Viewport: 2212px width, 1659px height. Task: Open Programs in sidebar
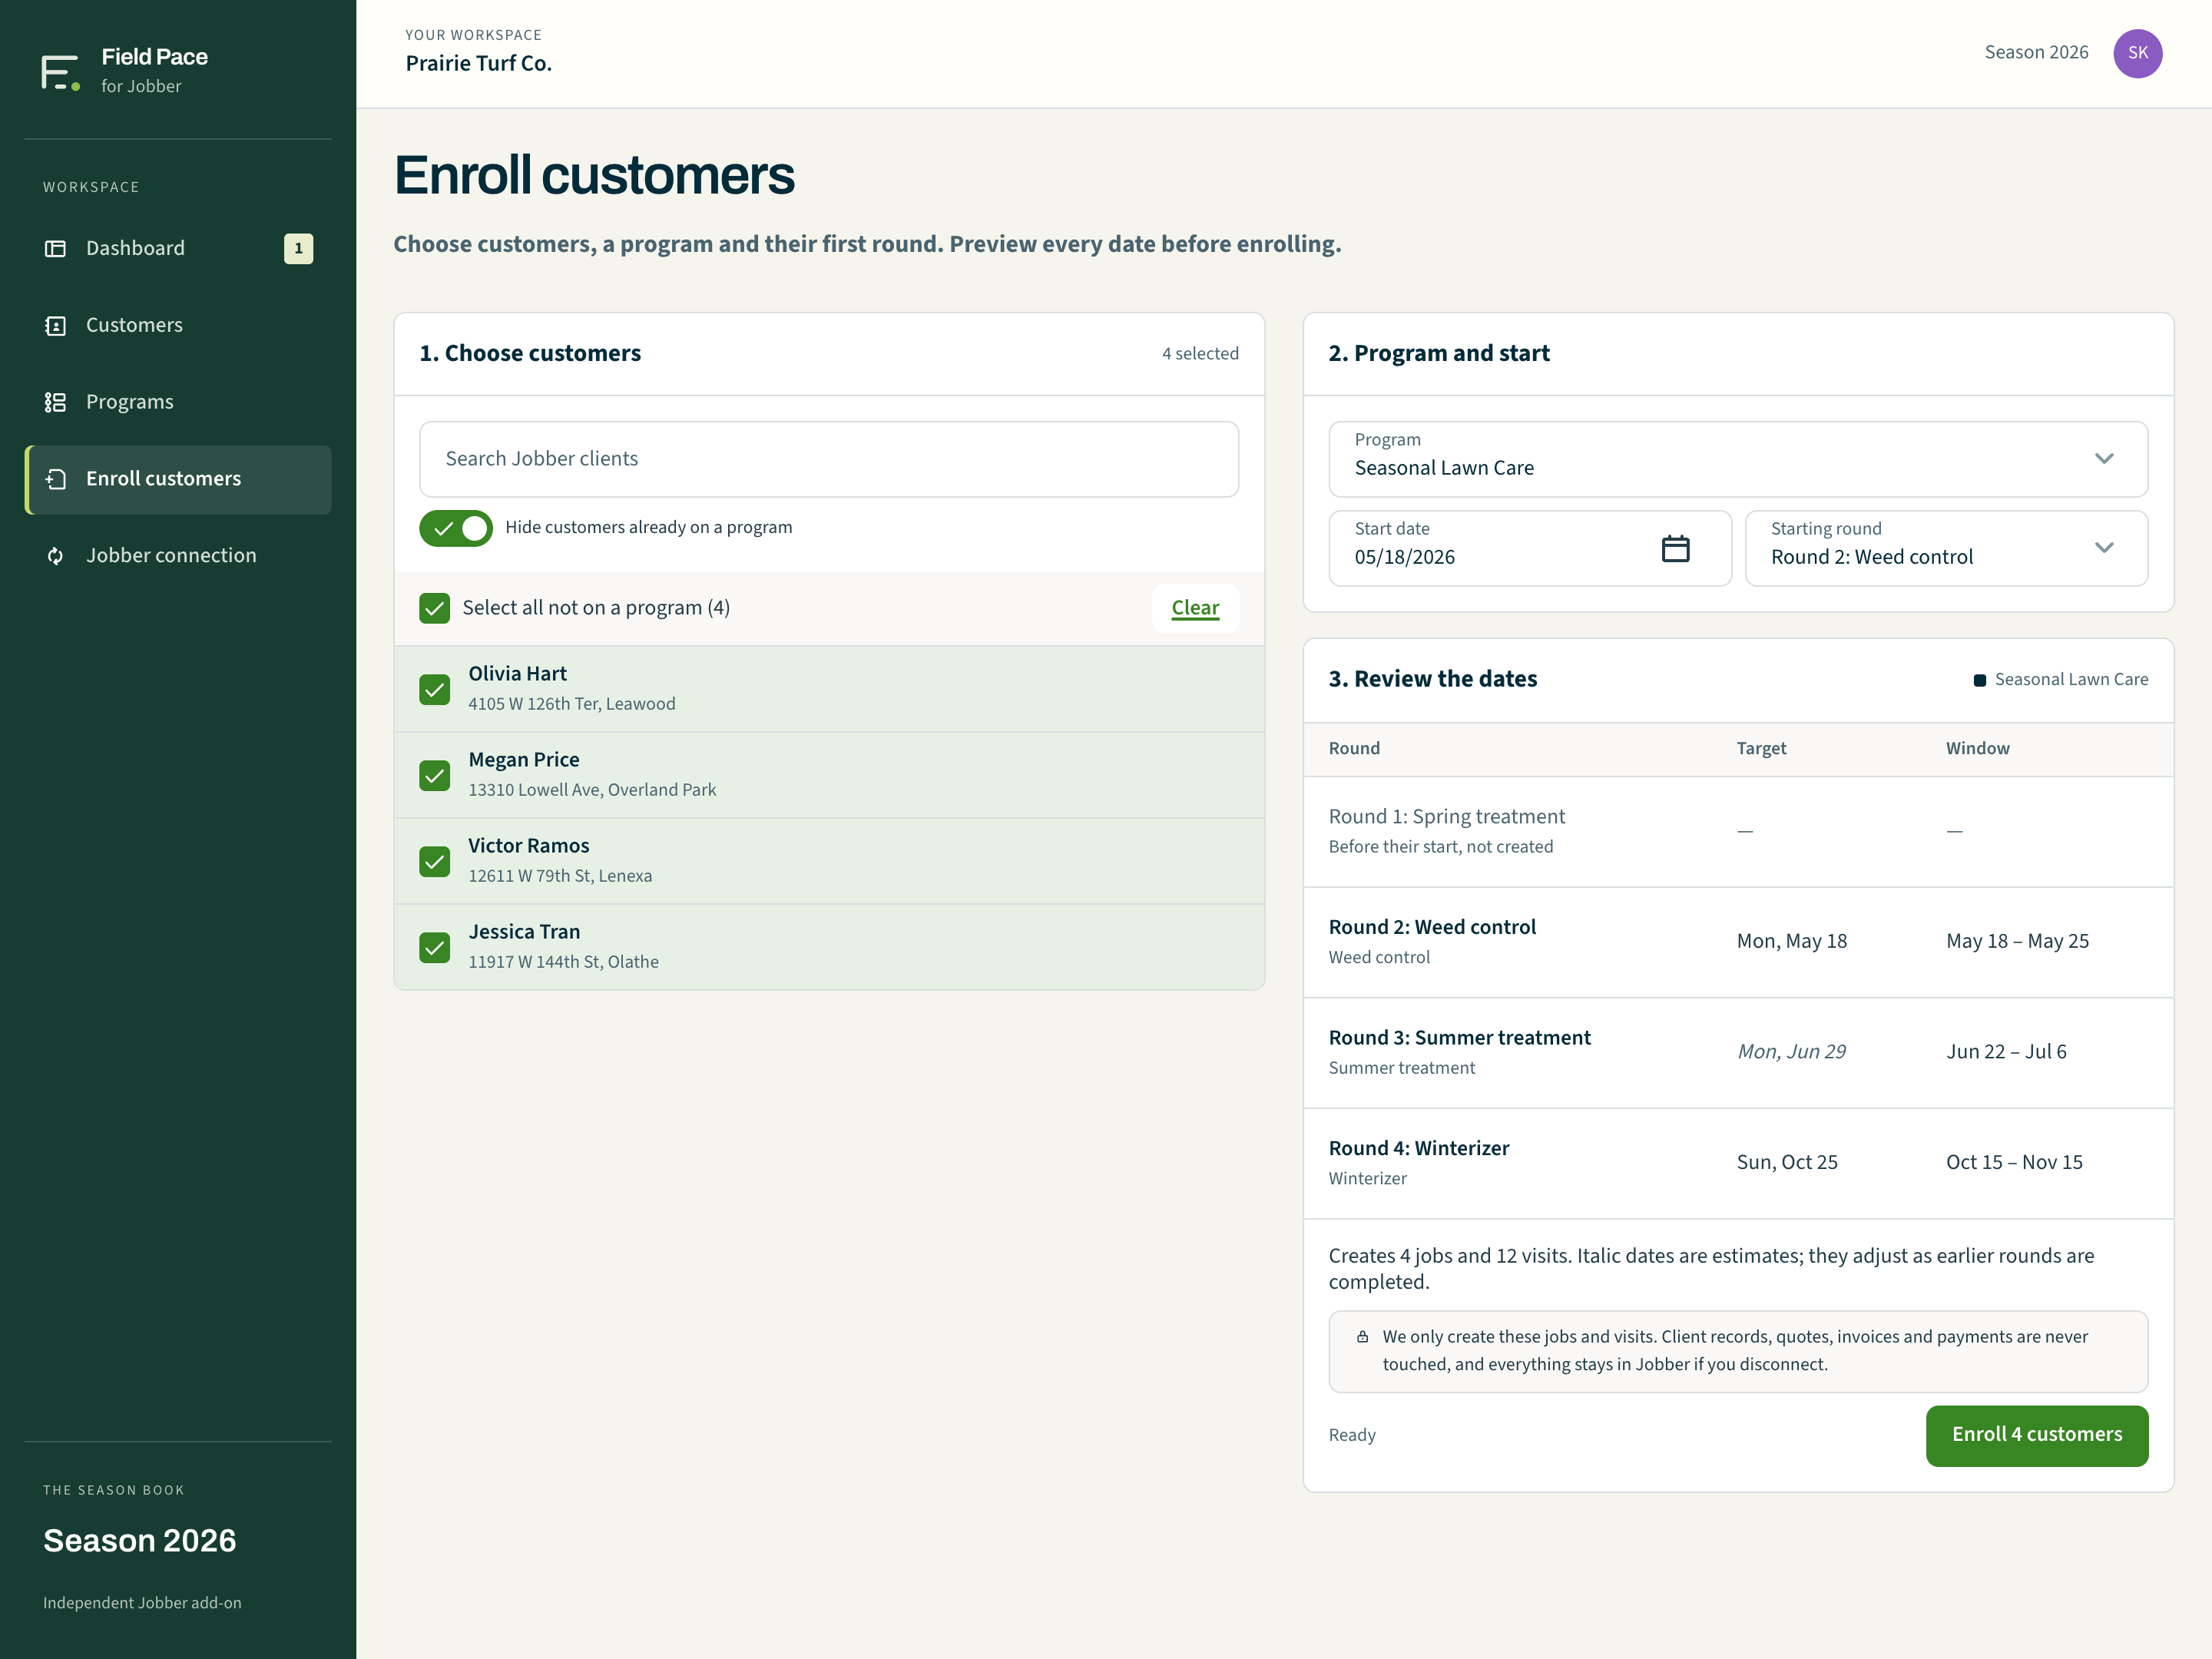178,402
